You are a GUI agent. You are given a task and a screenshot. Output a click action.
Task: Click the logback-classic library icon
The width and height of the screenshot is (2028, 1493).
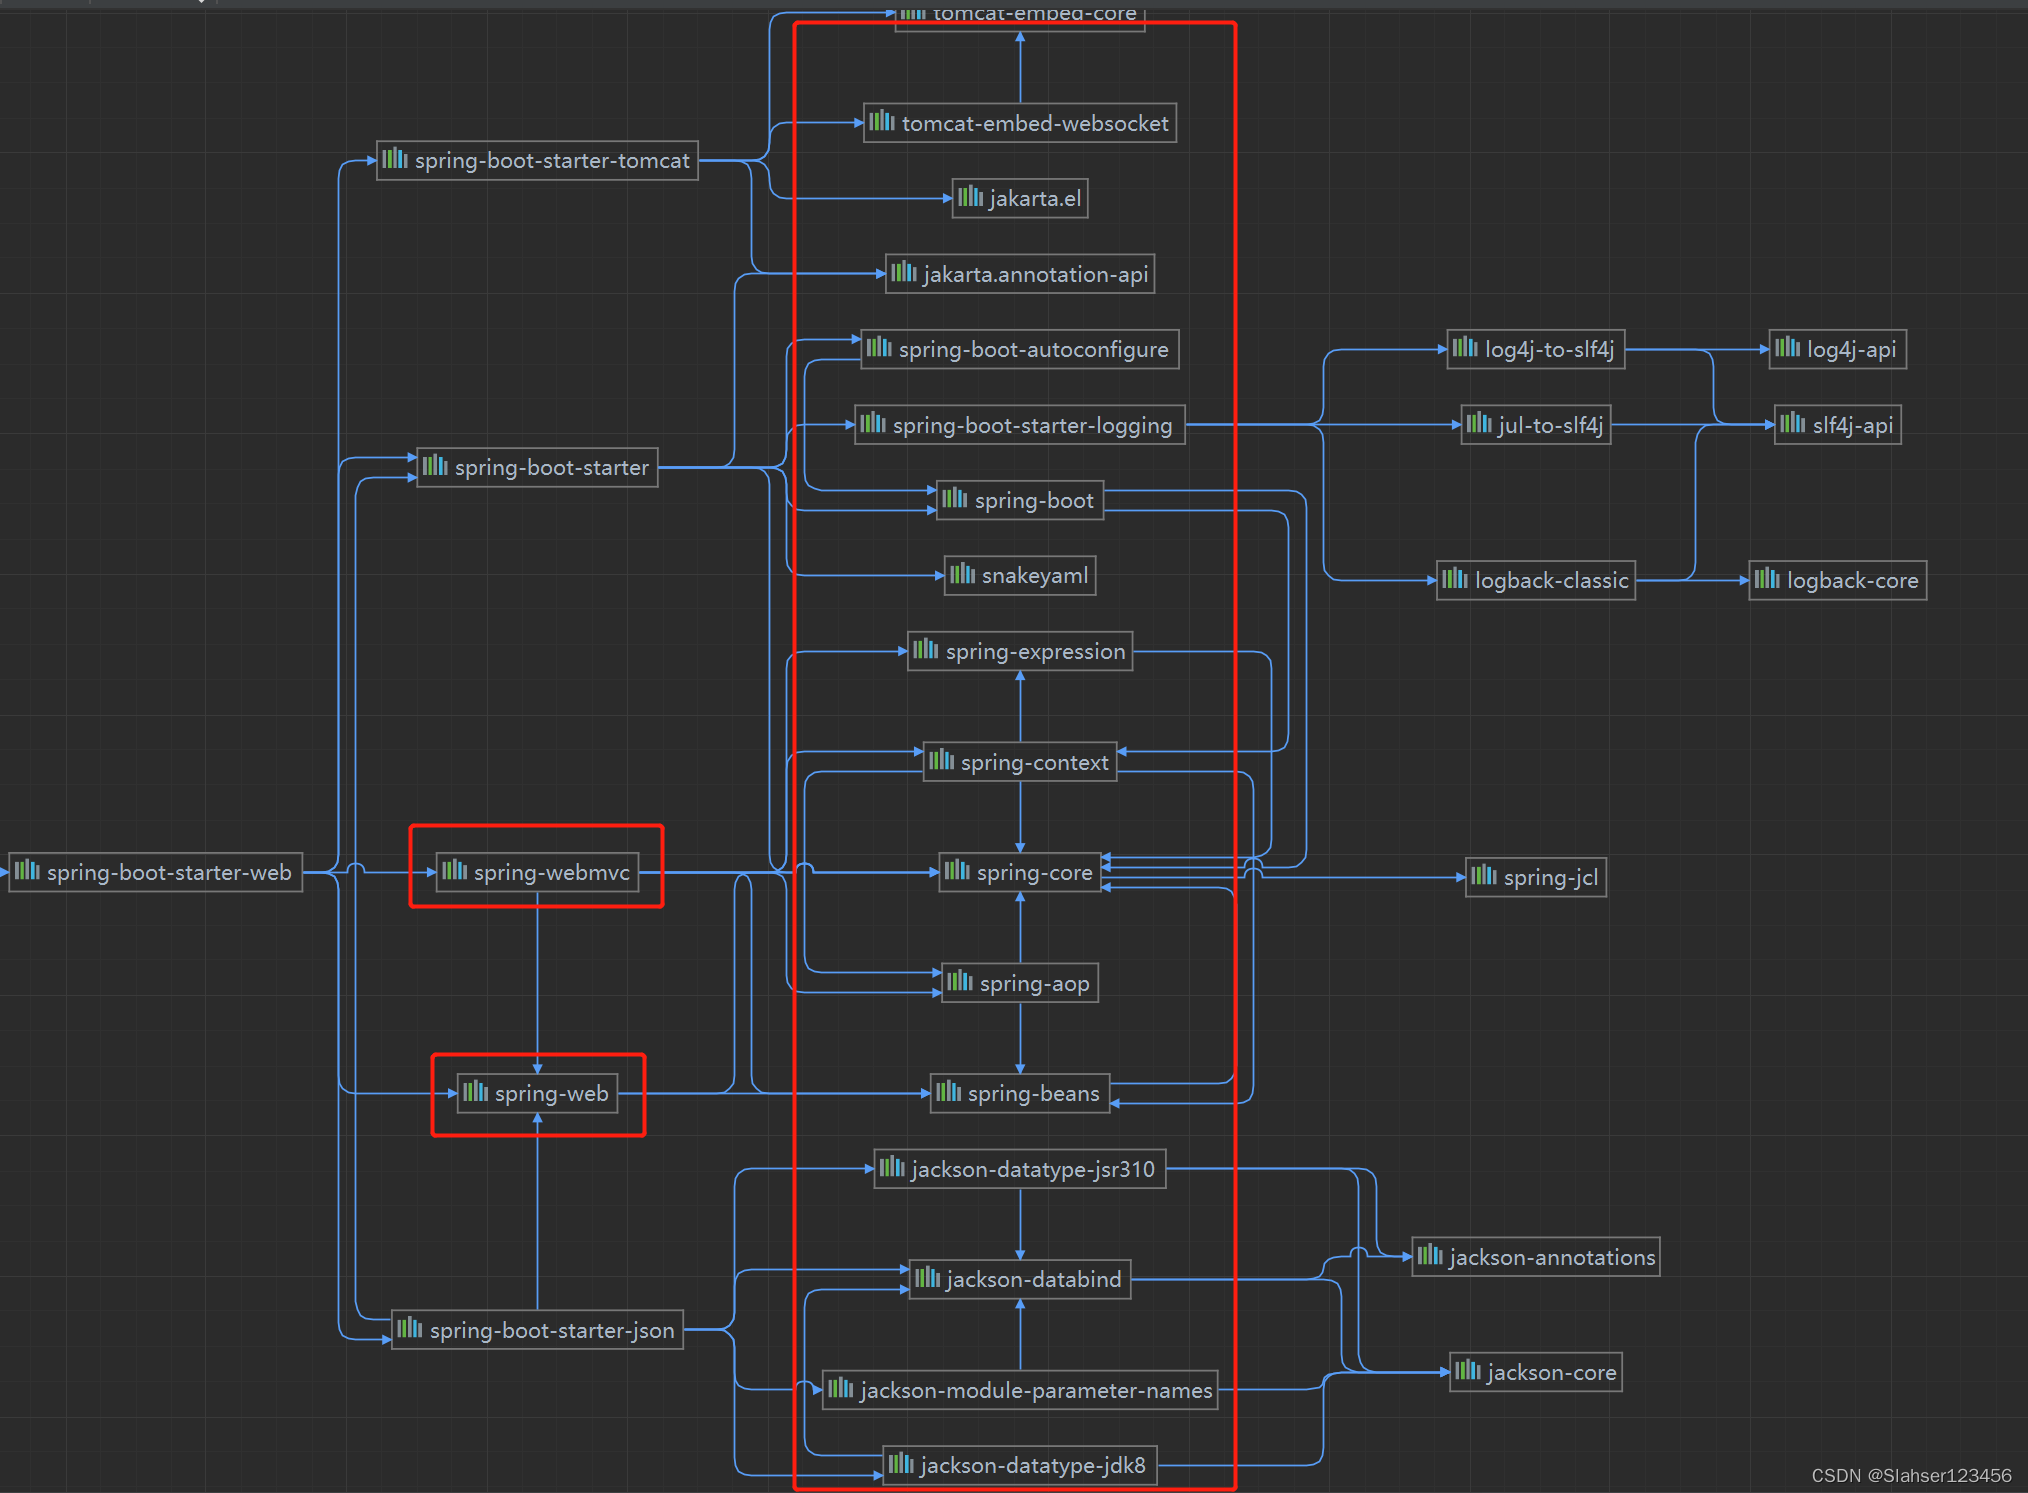1456,579
